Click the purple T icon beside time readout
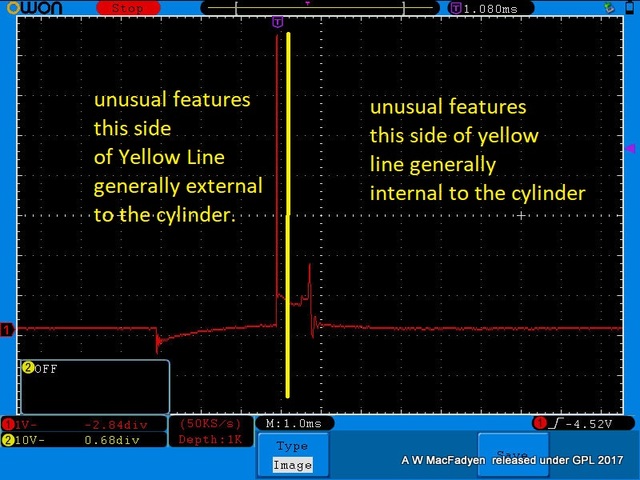Screen dimensions: 640x480 [456, 8]
